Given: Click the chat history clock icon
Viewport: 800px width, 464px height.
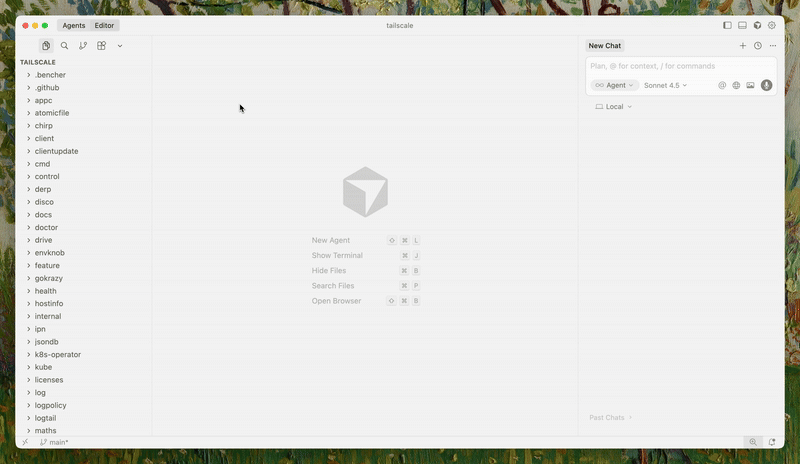Looking at the screenshot, I should click(757, 46).
